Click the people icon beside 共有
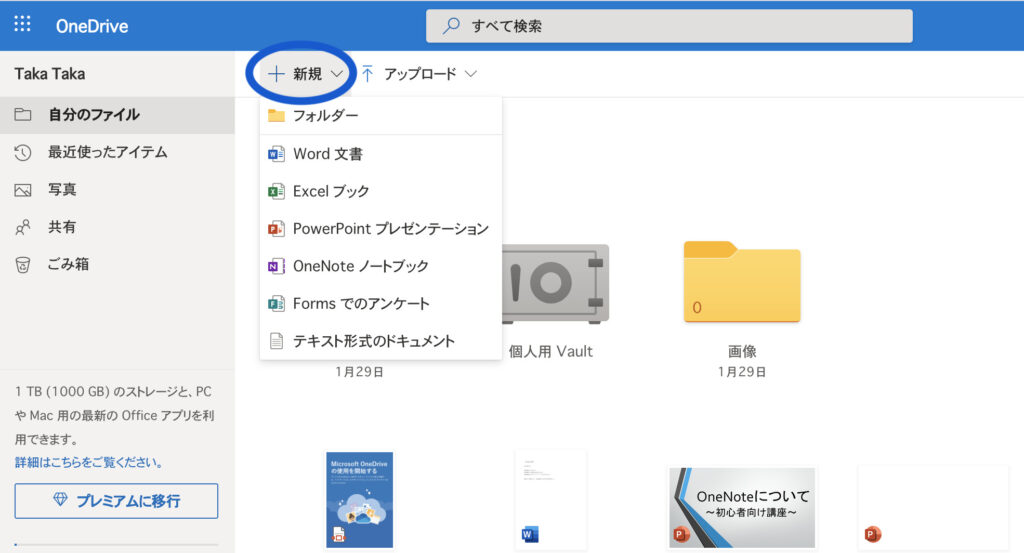Image resolution: width=1024 pixels, height=553 pixels. (x=23, y=227)
